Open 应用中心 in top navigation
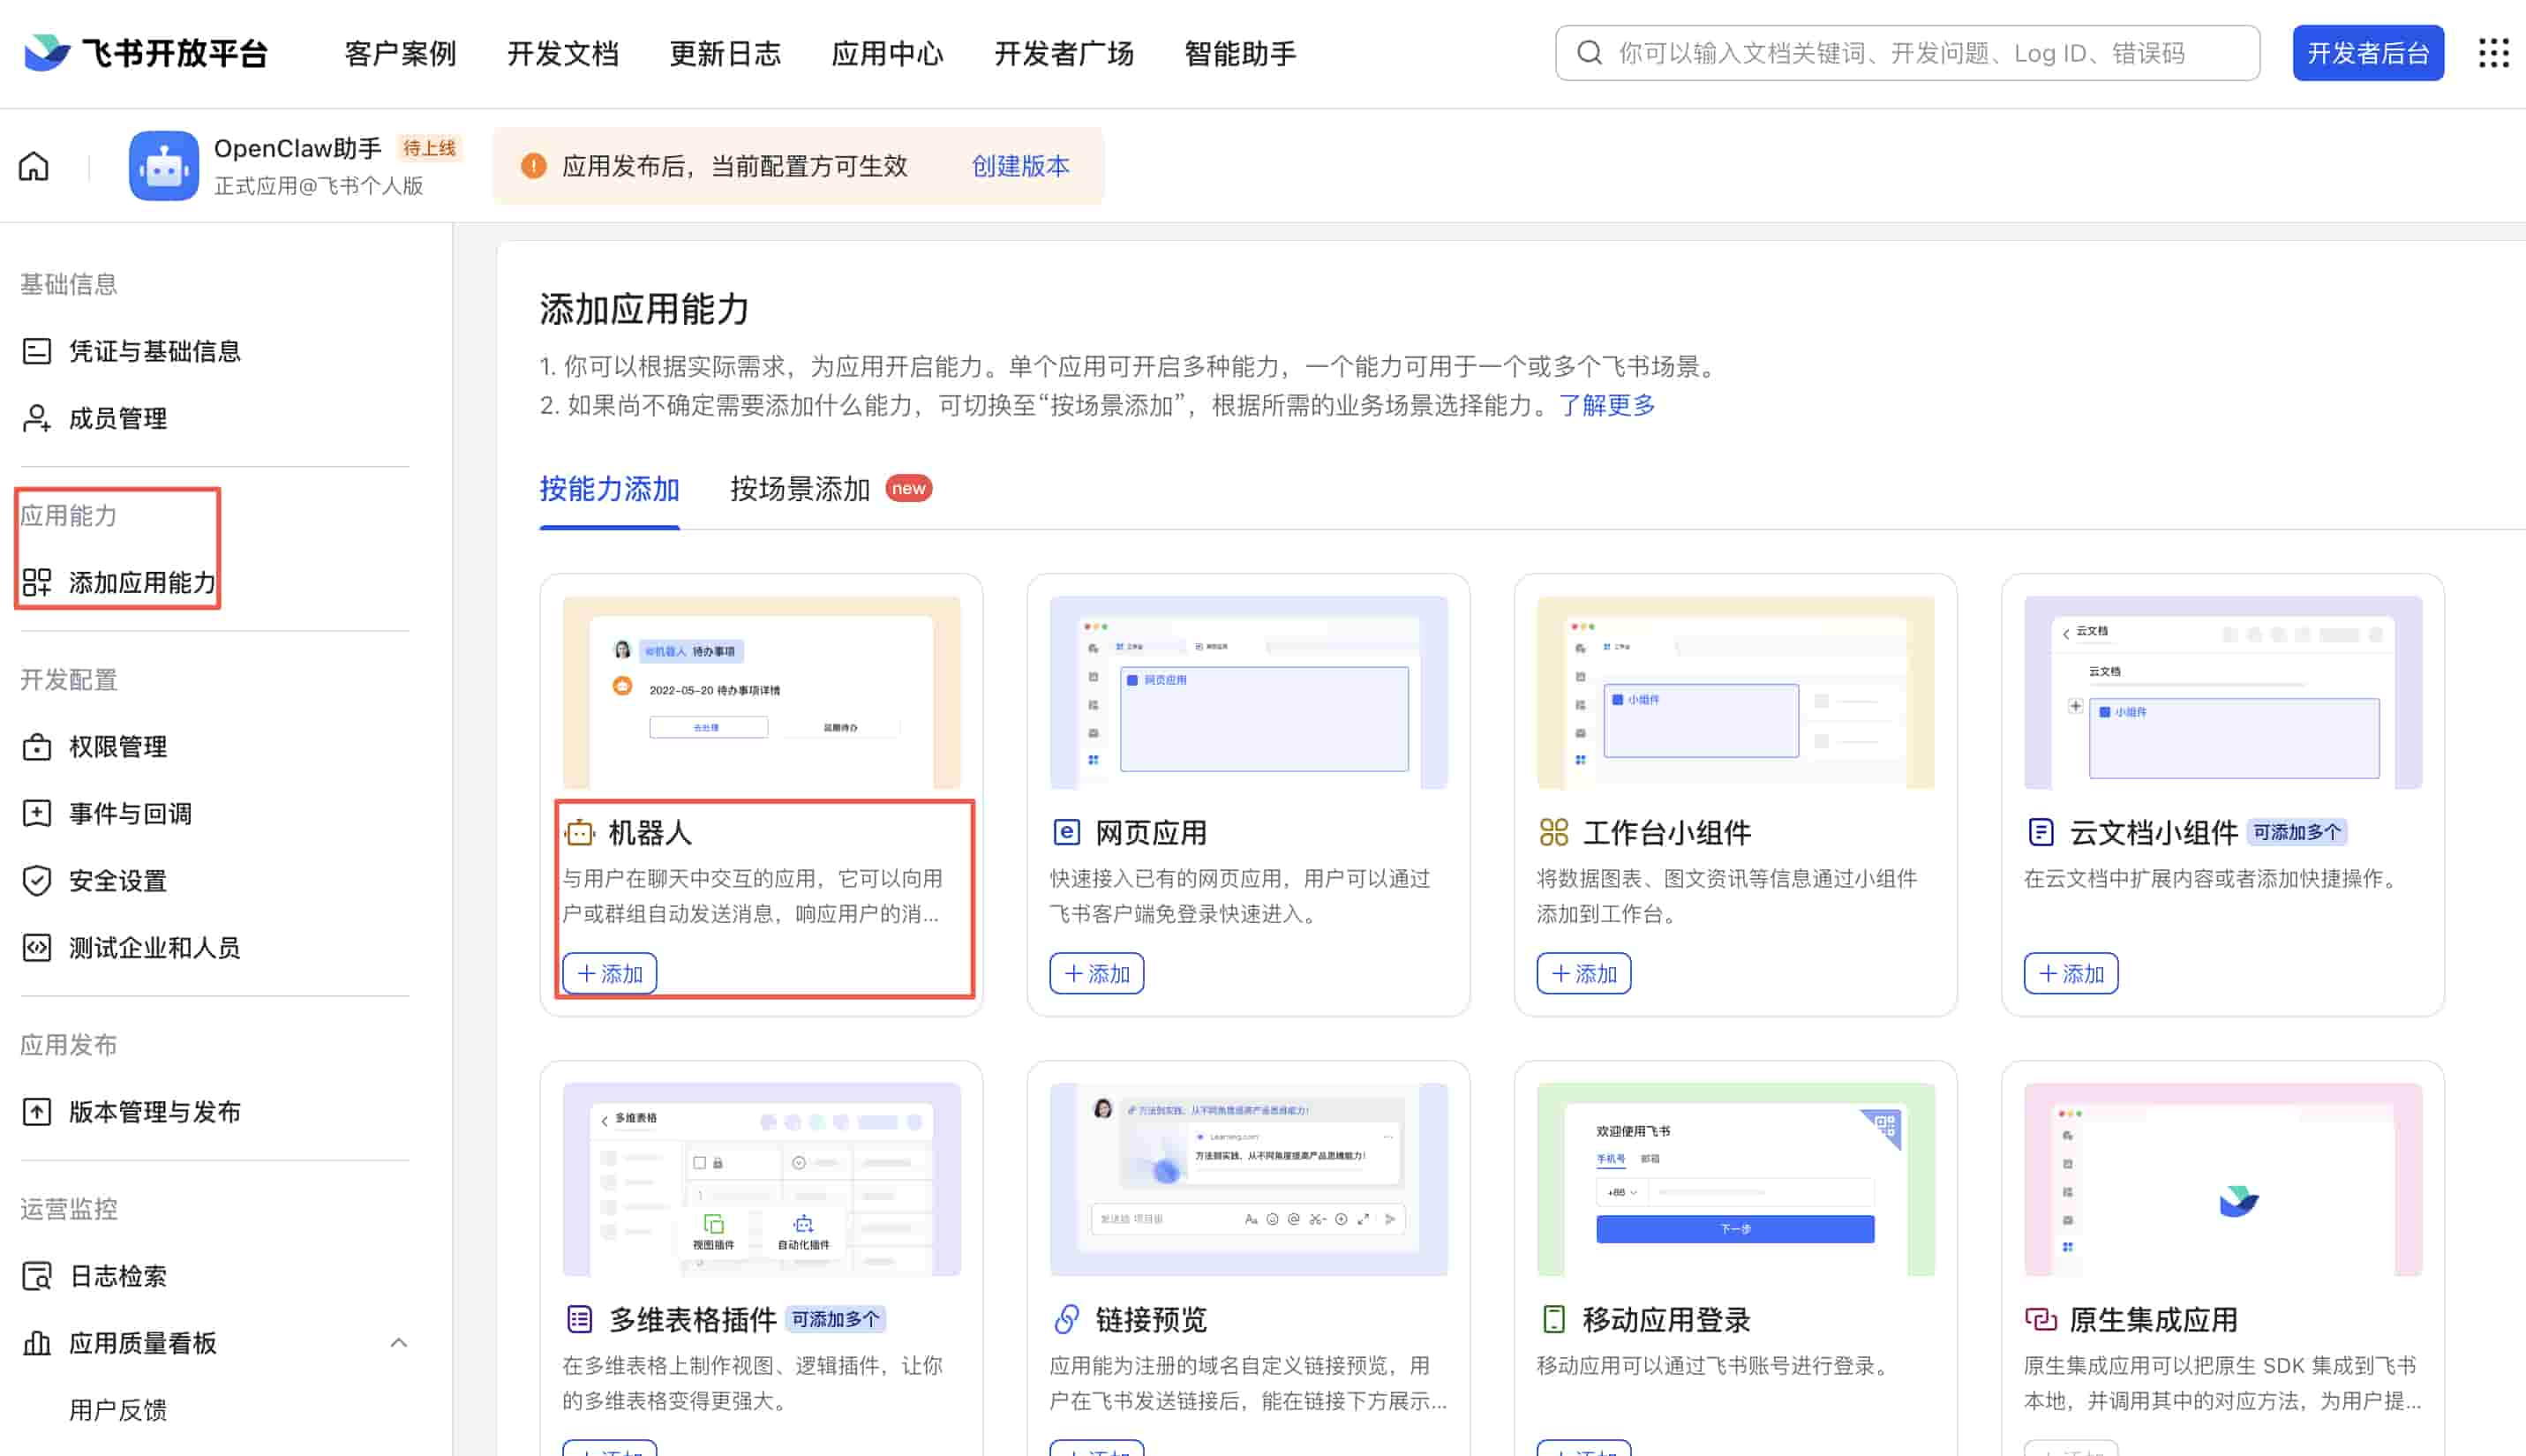This screenshot has width=2526, height=1456. (887, 53)
